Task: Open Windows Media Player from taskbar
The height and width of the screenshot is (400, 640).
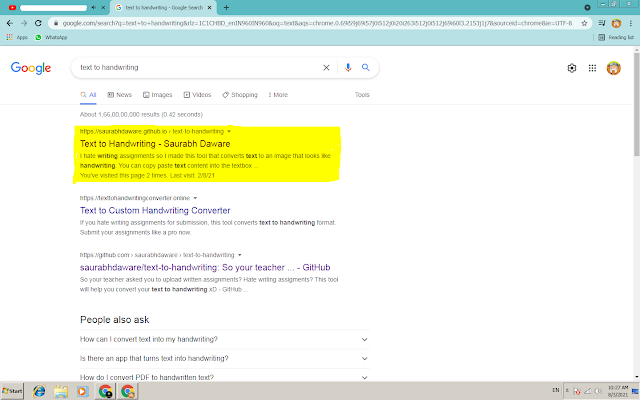Action: [x=82, y=391]
